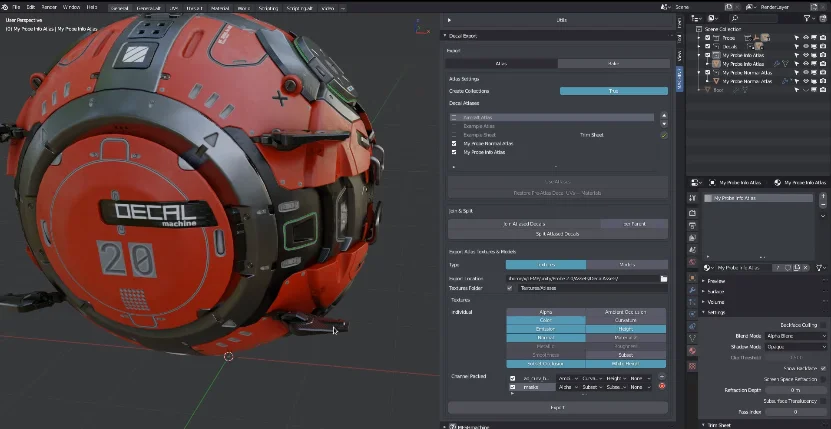Open masks row None channel dropdown

pyautogui.click(x=640, y=387)
